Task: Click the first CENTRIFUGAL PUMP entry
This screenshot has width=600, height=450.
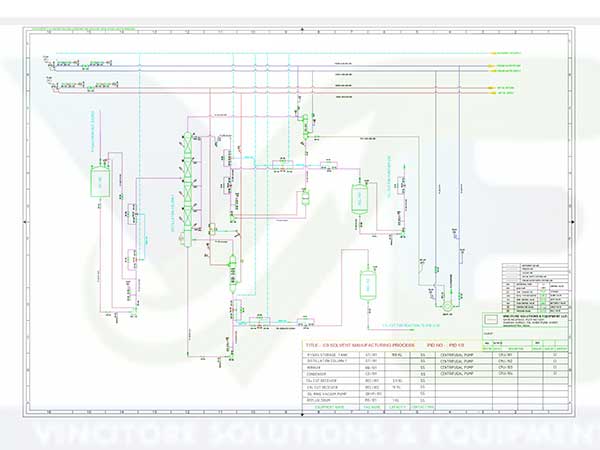Action: (x=457, y=355)
